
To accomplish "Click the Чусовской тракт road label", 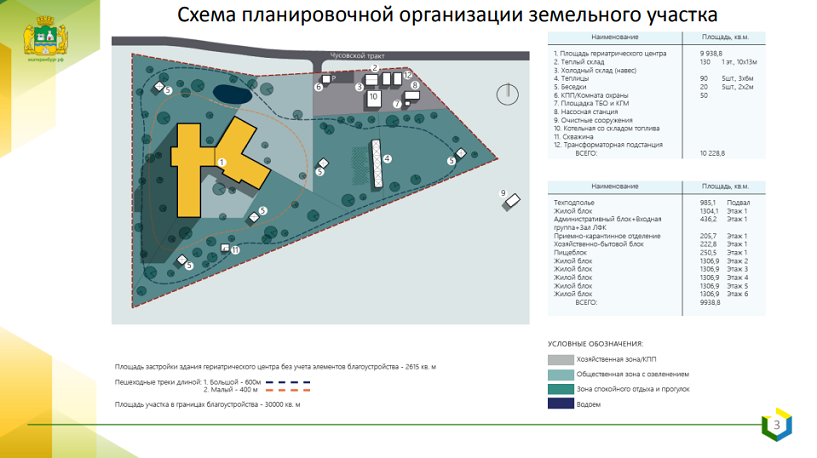I will click(x=357, y=55).
